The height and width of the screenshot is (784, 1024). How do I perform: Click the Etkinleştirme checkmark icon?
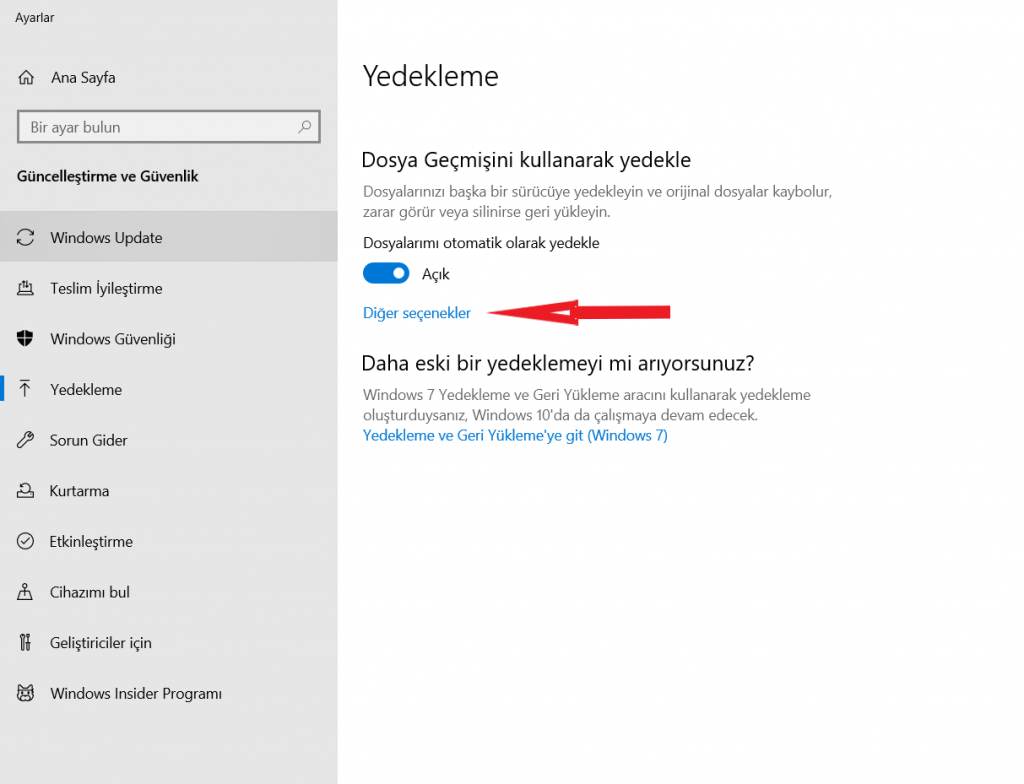tap(25, 541)
